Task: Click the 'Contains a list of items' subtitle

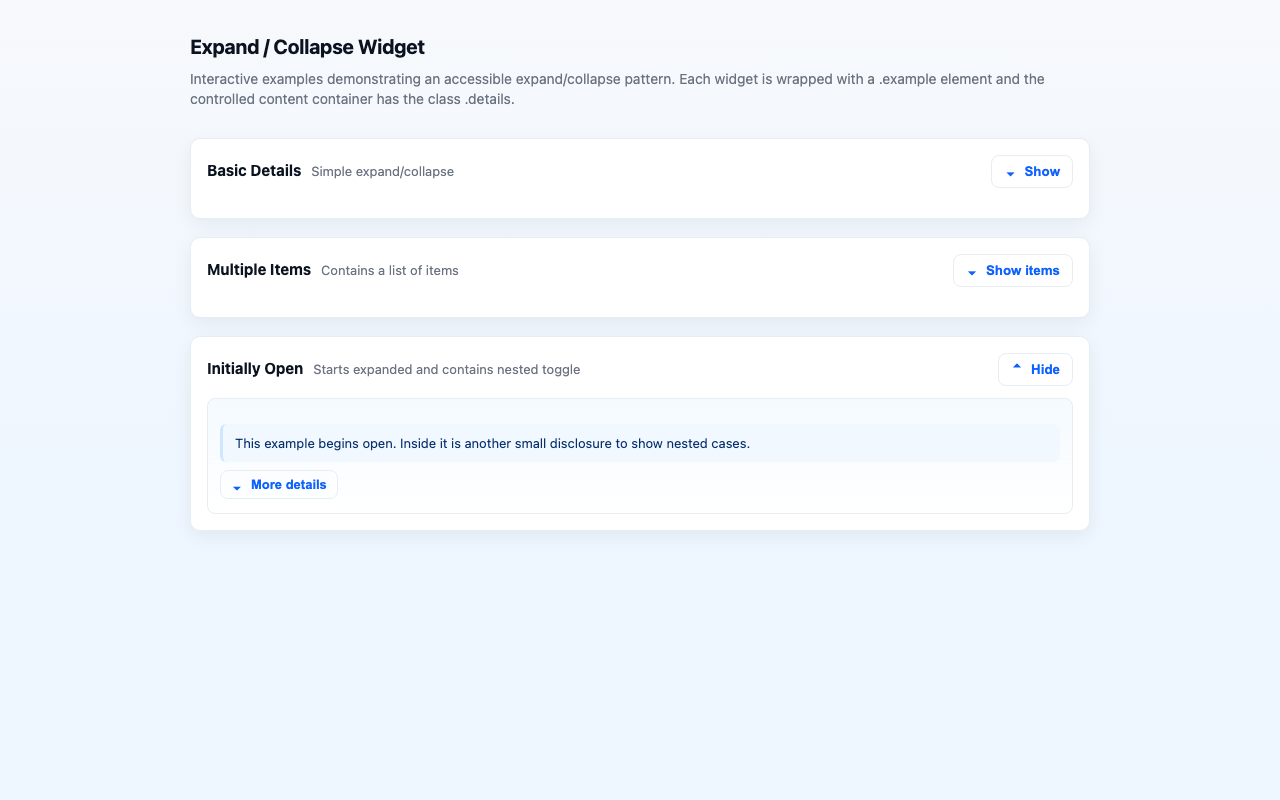Action: (x=389, y=271)
